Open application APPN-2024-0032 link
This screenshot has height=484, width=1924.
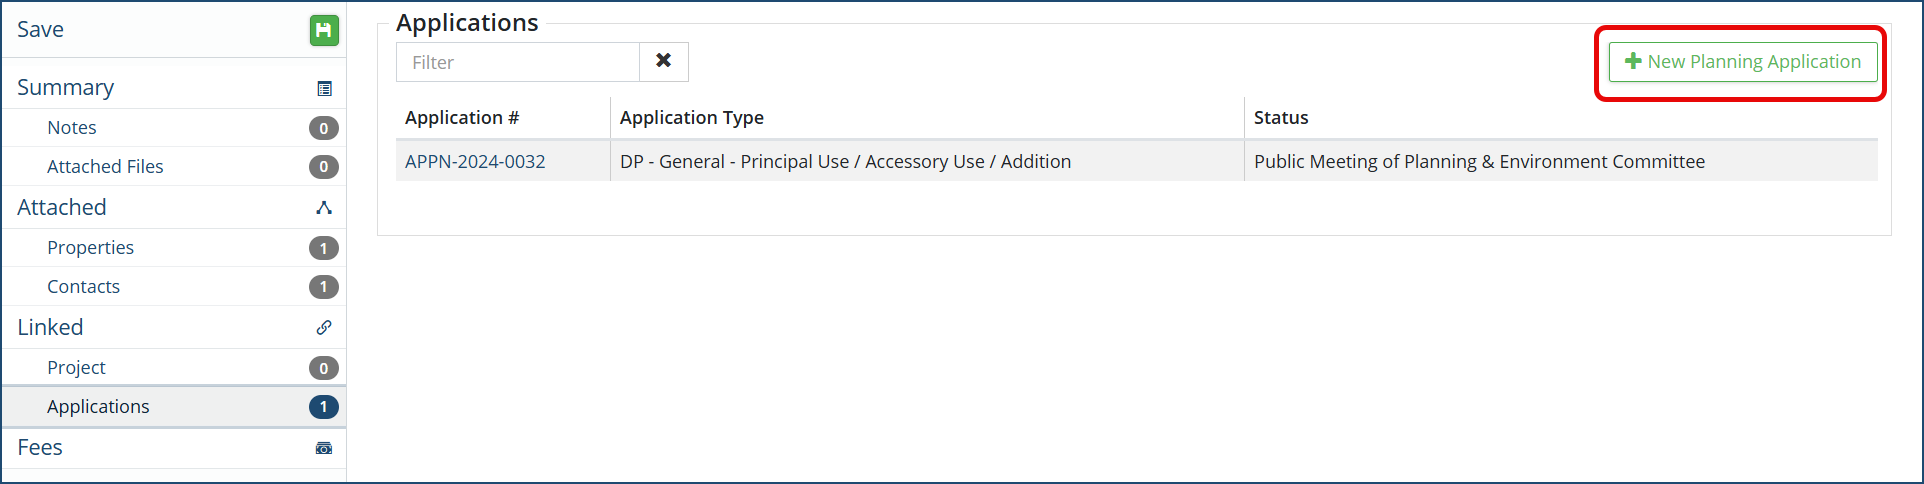tap(475, 162)
